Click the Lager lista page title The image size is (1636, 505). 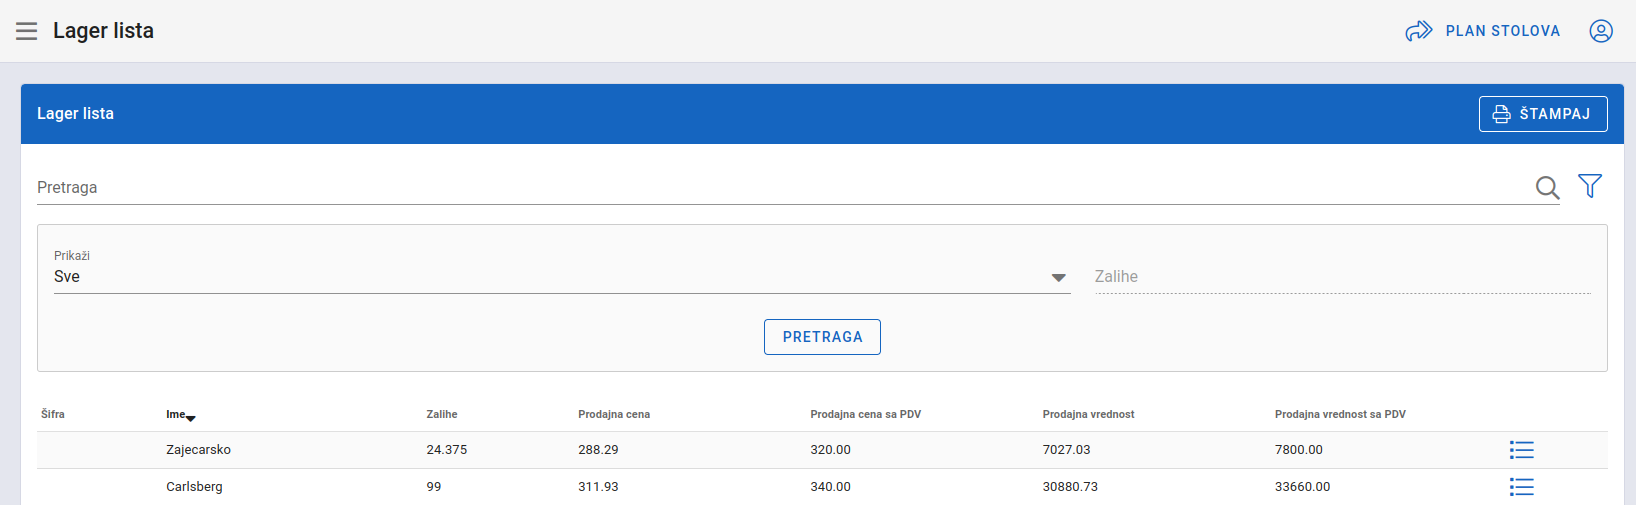pos(103,31)
